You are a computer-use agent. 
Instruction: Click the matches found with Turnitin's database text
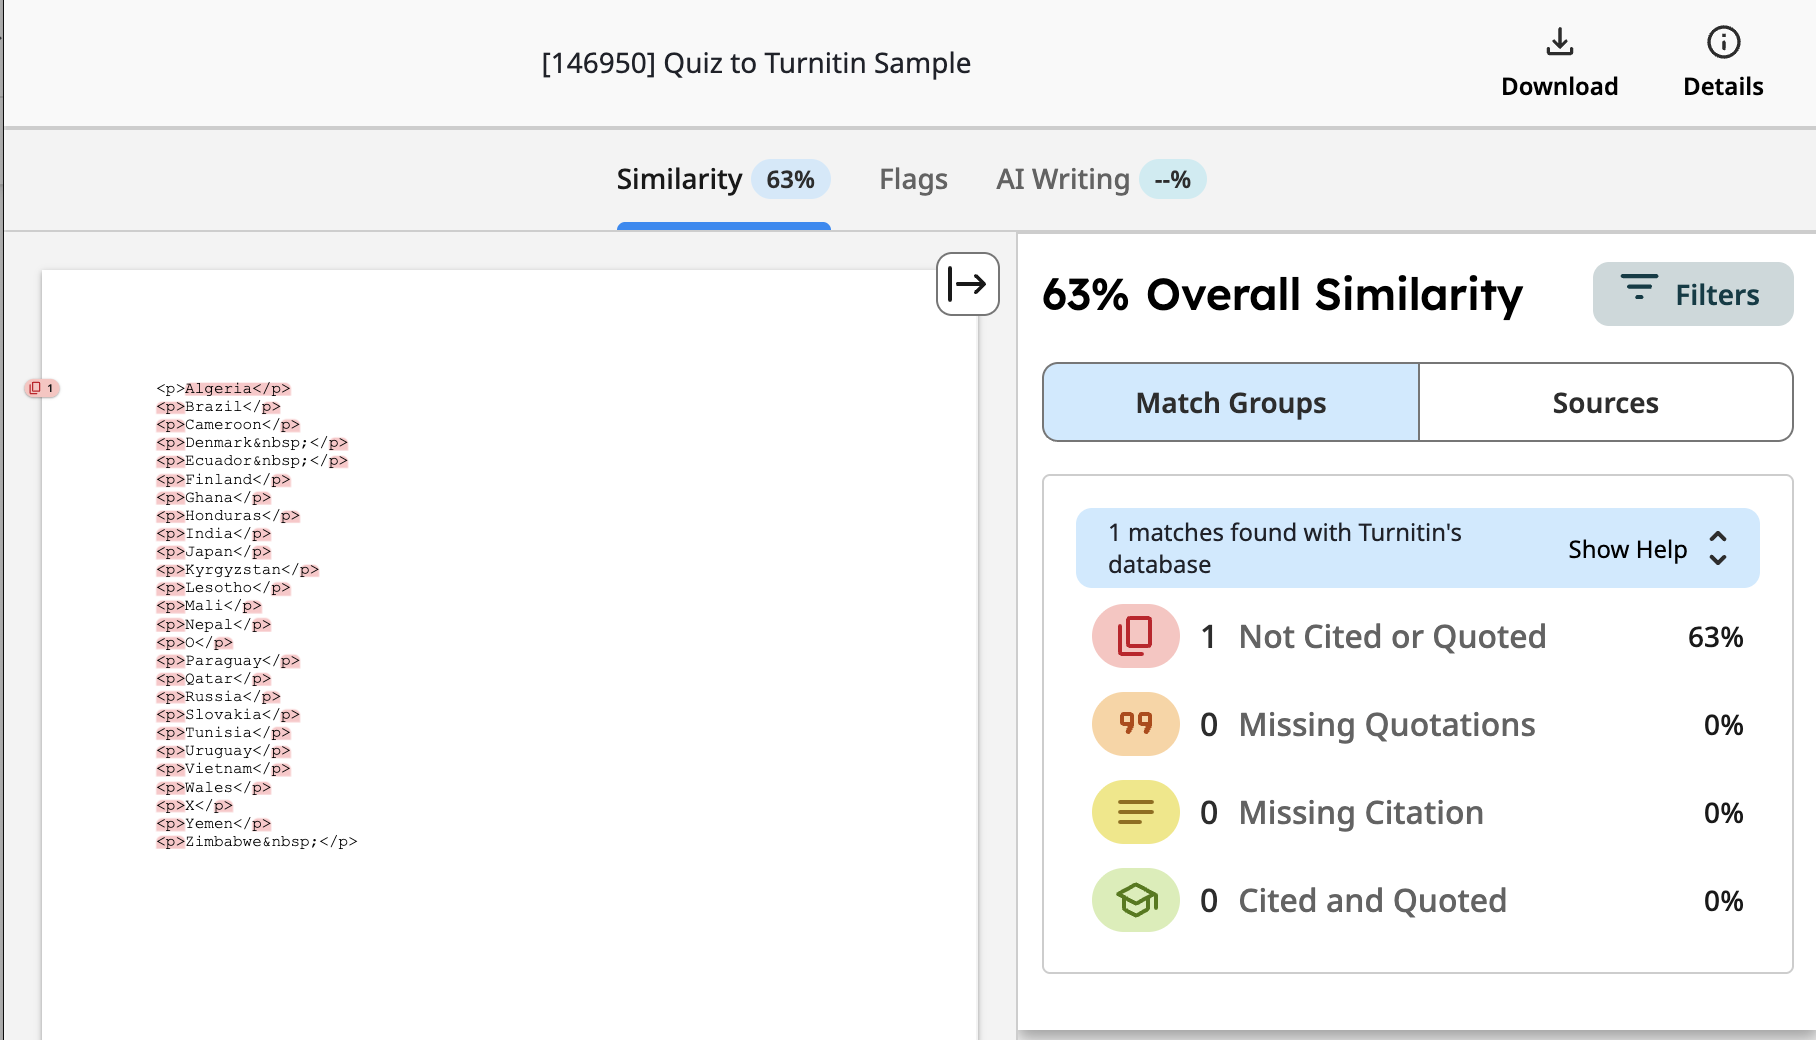pos(1284,548)
